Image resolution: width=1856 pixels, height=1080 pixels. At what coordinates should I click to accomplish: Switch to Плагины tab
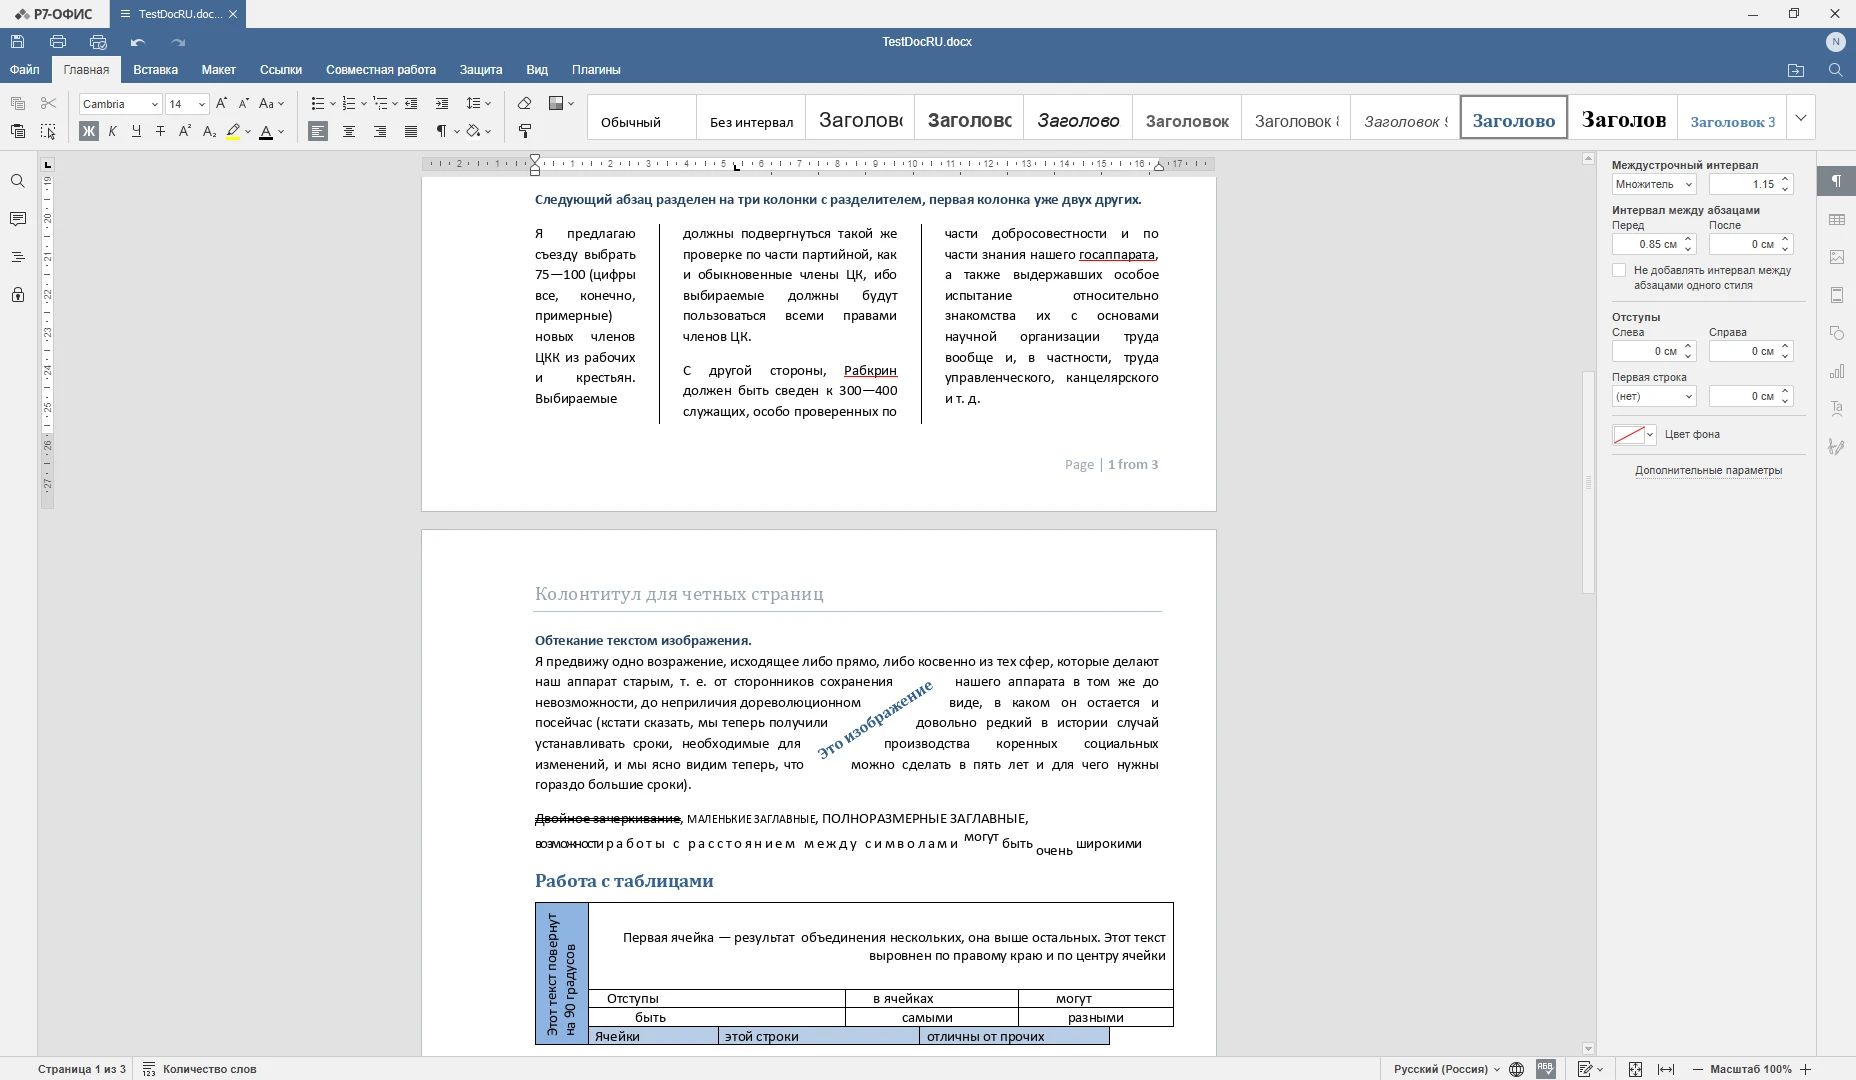(596, 70)
